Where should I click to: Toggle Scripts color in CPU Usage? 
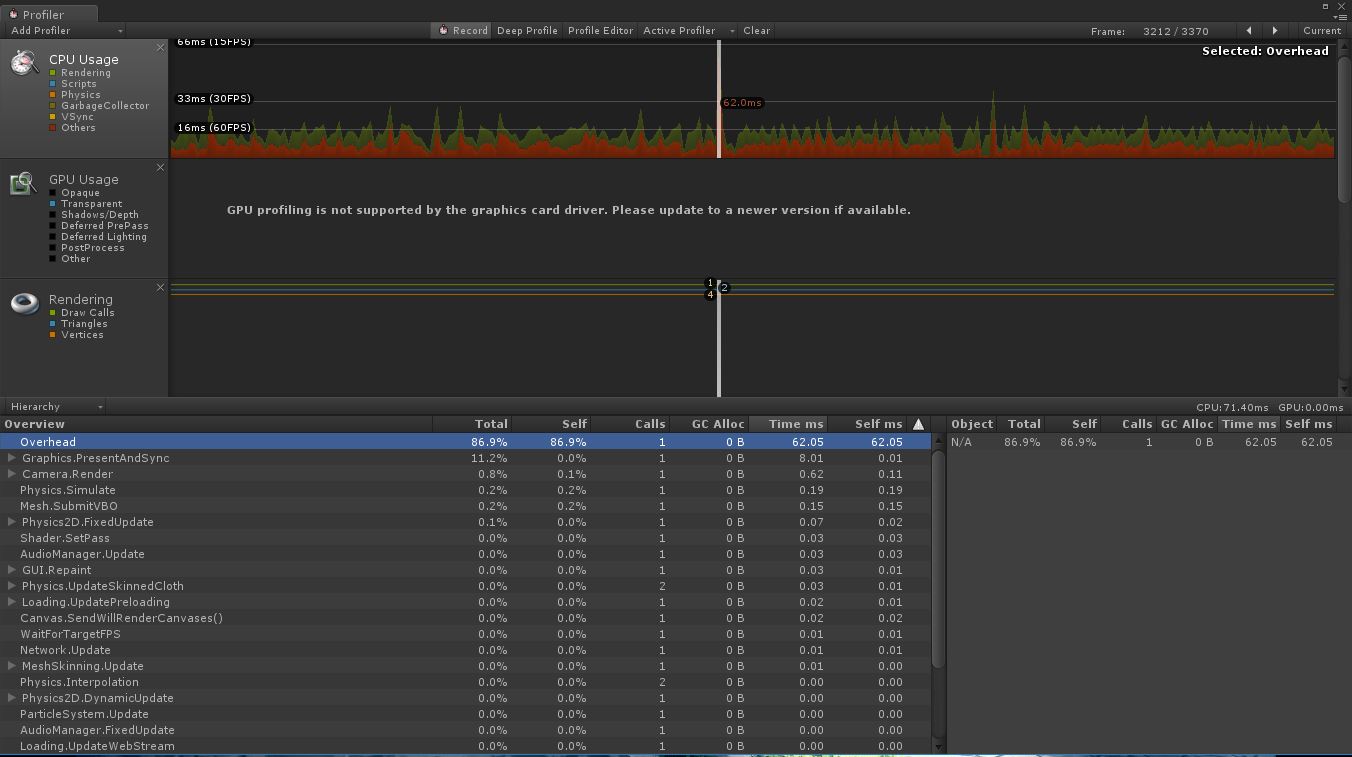53,84
